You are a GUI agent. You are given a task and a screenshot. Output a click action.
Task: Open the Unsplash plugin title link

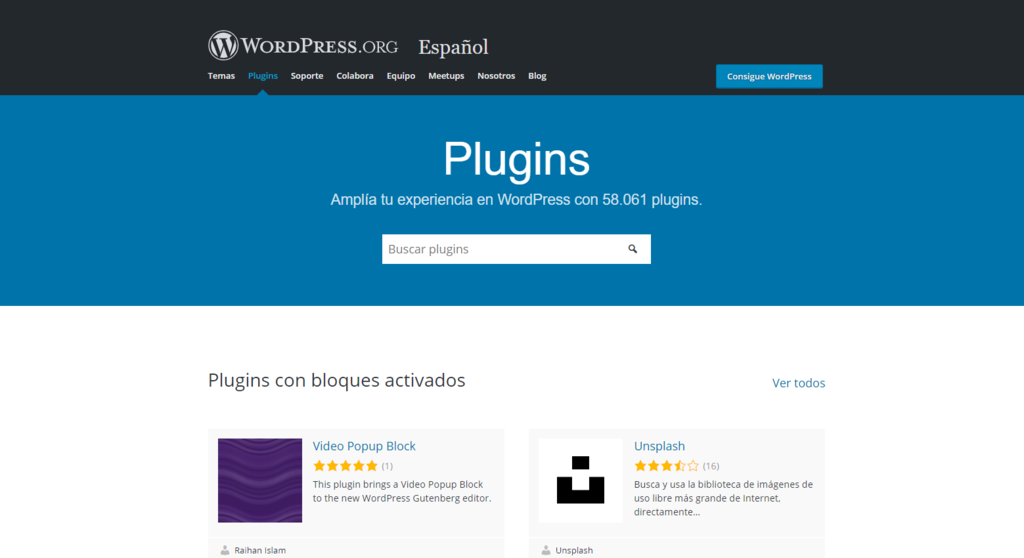(x=660, y=446)
